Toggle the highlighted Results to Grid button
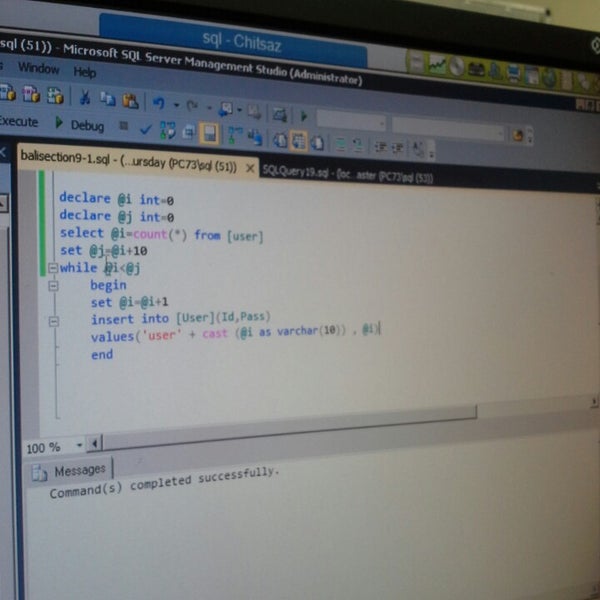This screenshot has width=600, height=600. pos(299,141)
